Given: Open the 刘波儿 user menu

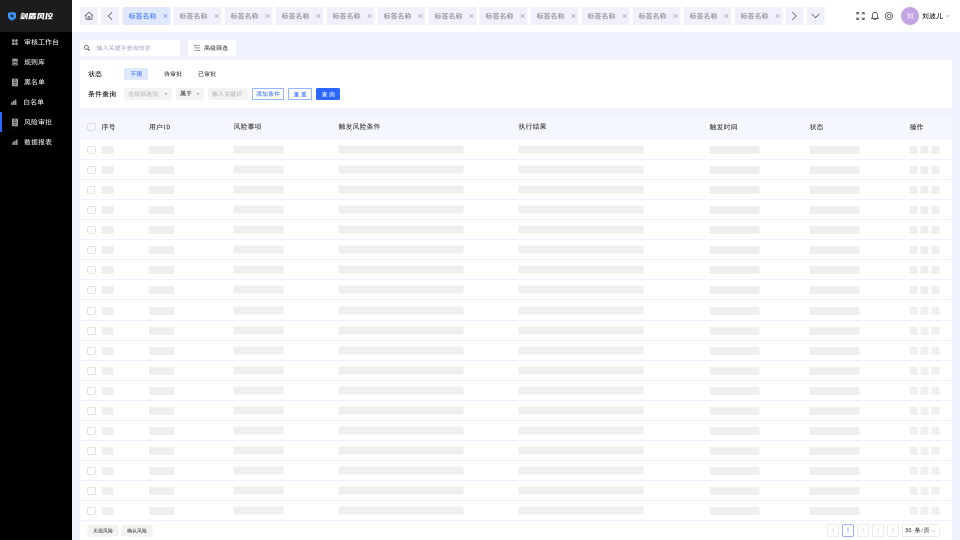Looking at the screenshot, I should pos(936,16).
